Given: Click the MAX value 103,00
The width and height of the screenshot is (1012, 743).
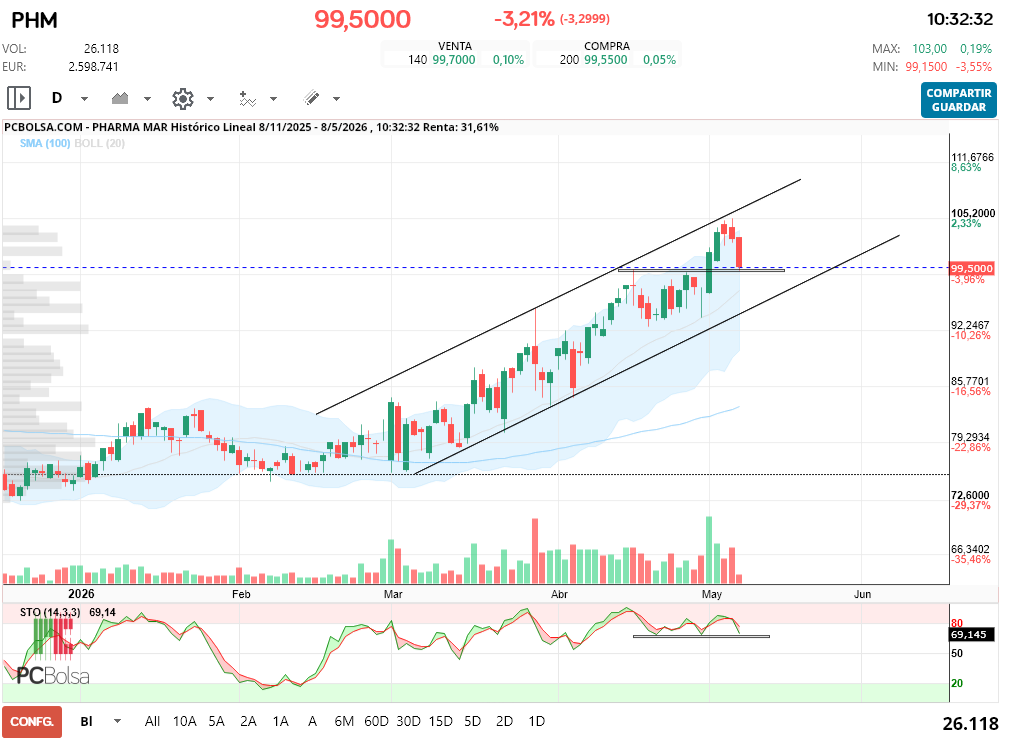Looking at the screenshot, I should [x=929, y=49].
